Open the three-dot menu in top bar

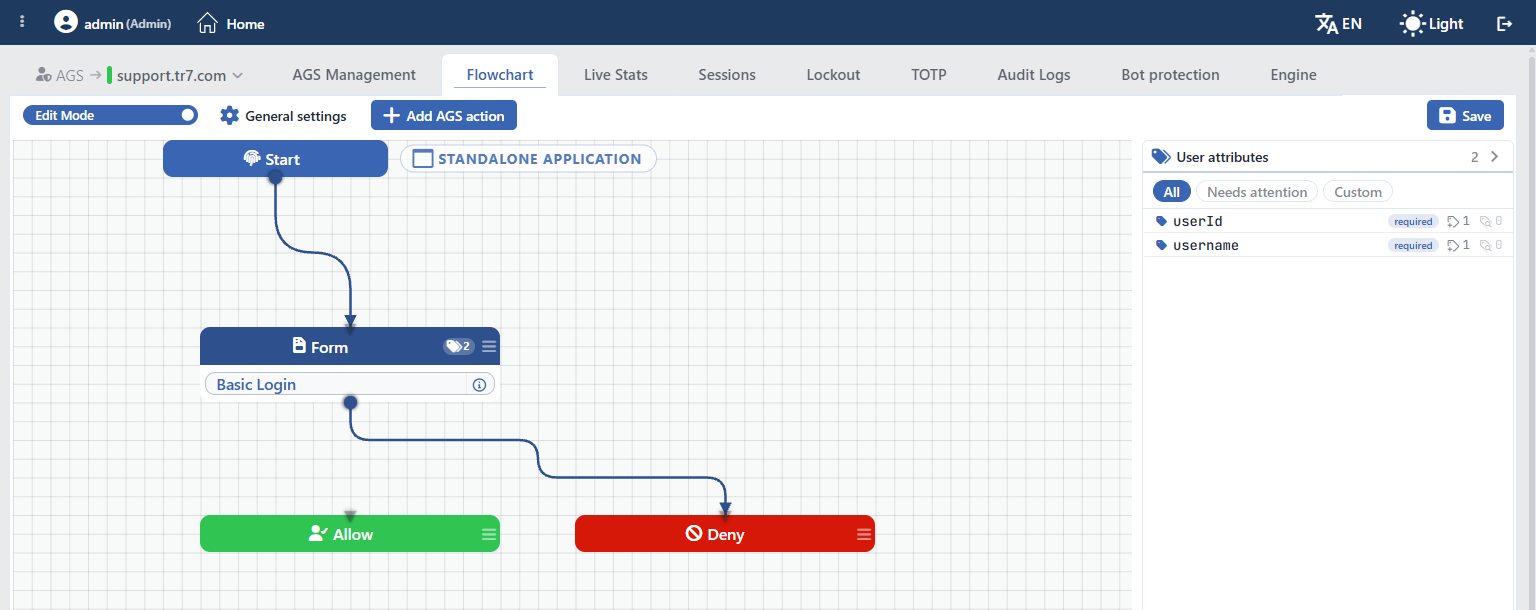tap(22, 22)
